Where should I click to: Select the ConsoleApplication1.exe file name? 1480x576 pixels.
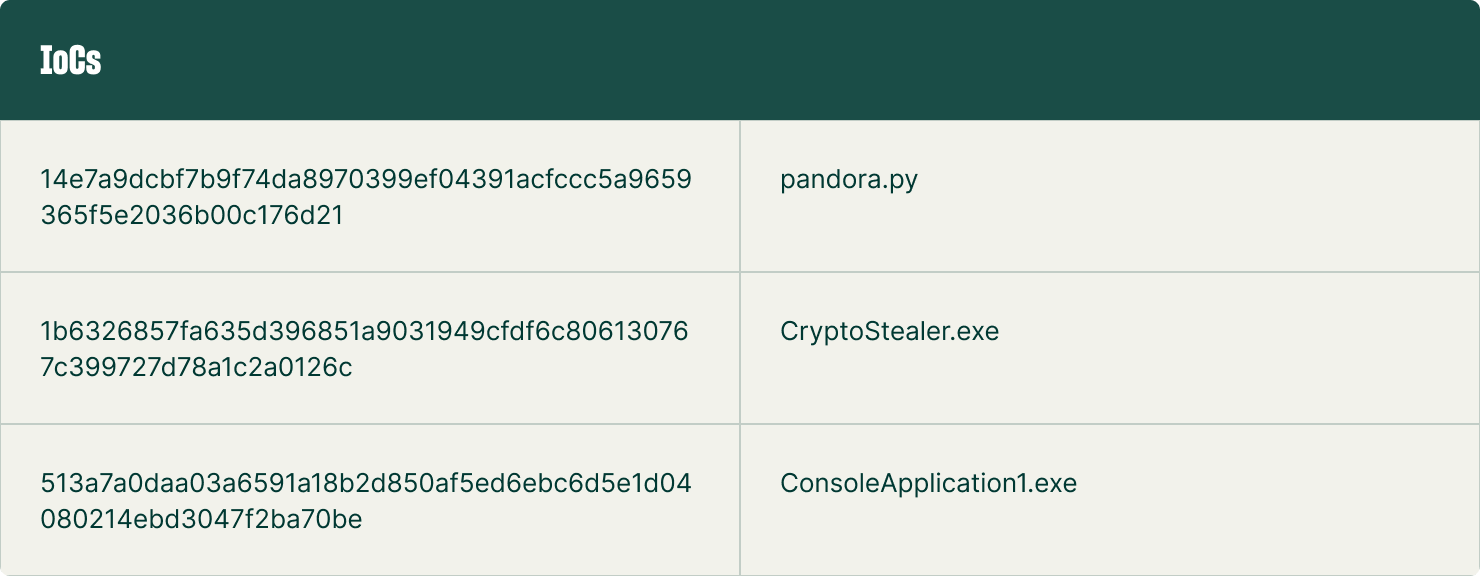click(928, 484)
